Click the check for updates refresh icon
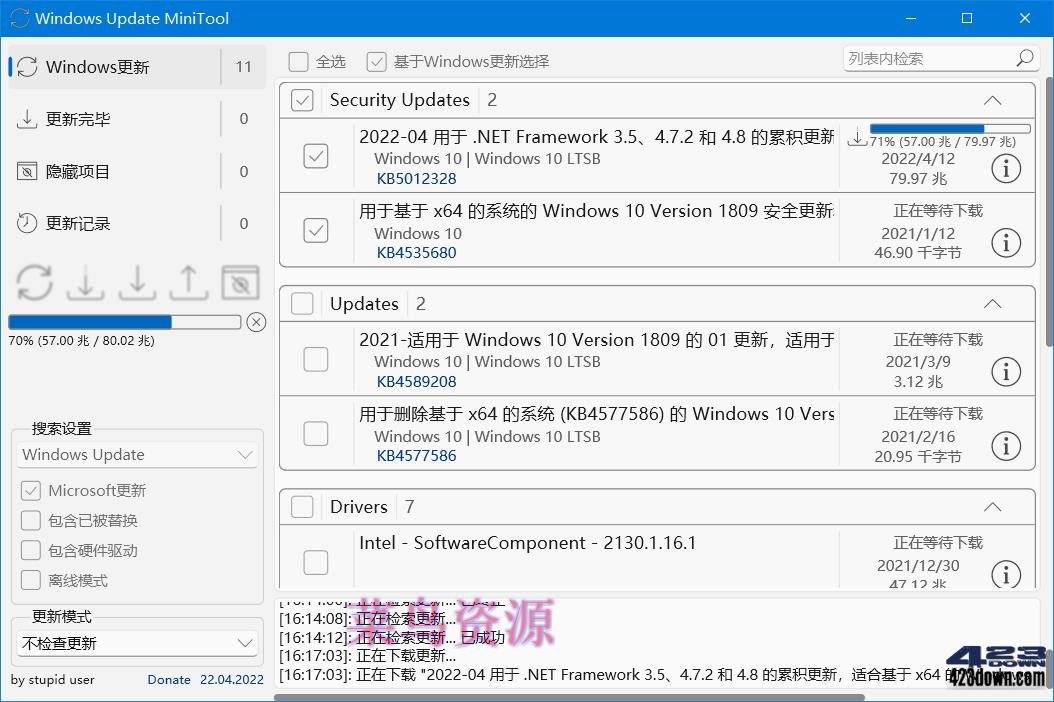 [x=34, y=282]
